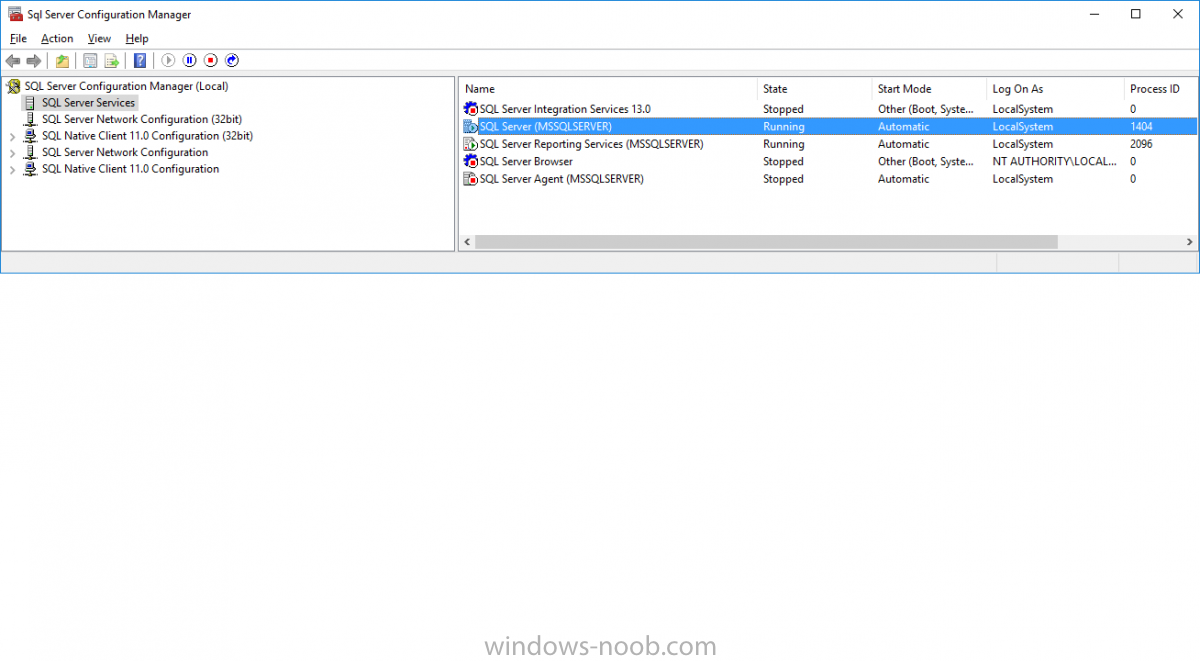
Task: Click the SQL Server Services tree icon
Action: (x=30, y=103)
